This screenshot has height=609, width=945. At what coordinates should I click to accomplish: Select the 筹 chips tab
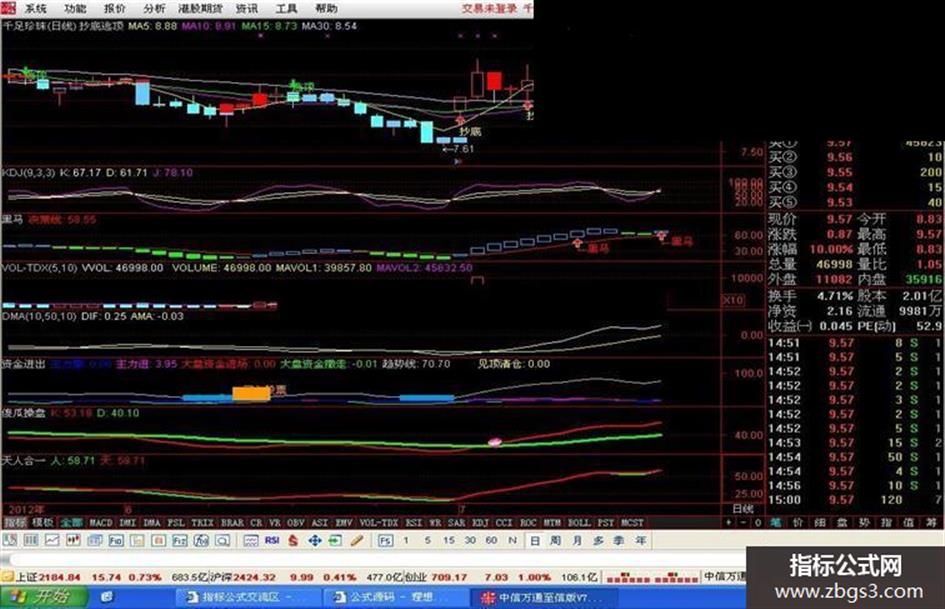[x=931, y=523]
